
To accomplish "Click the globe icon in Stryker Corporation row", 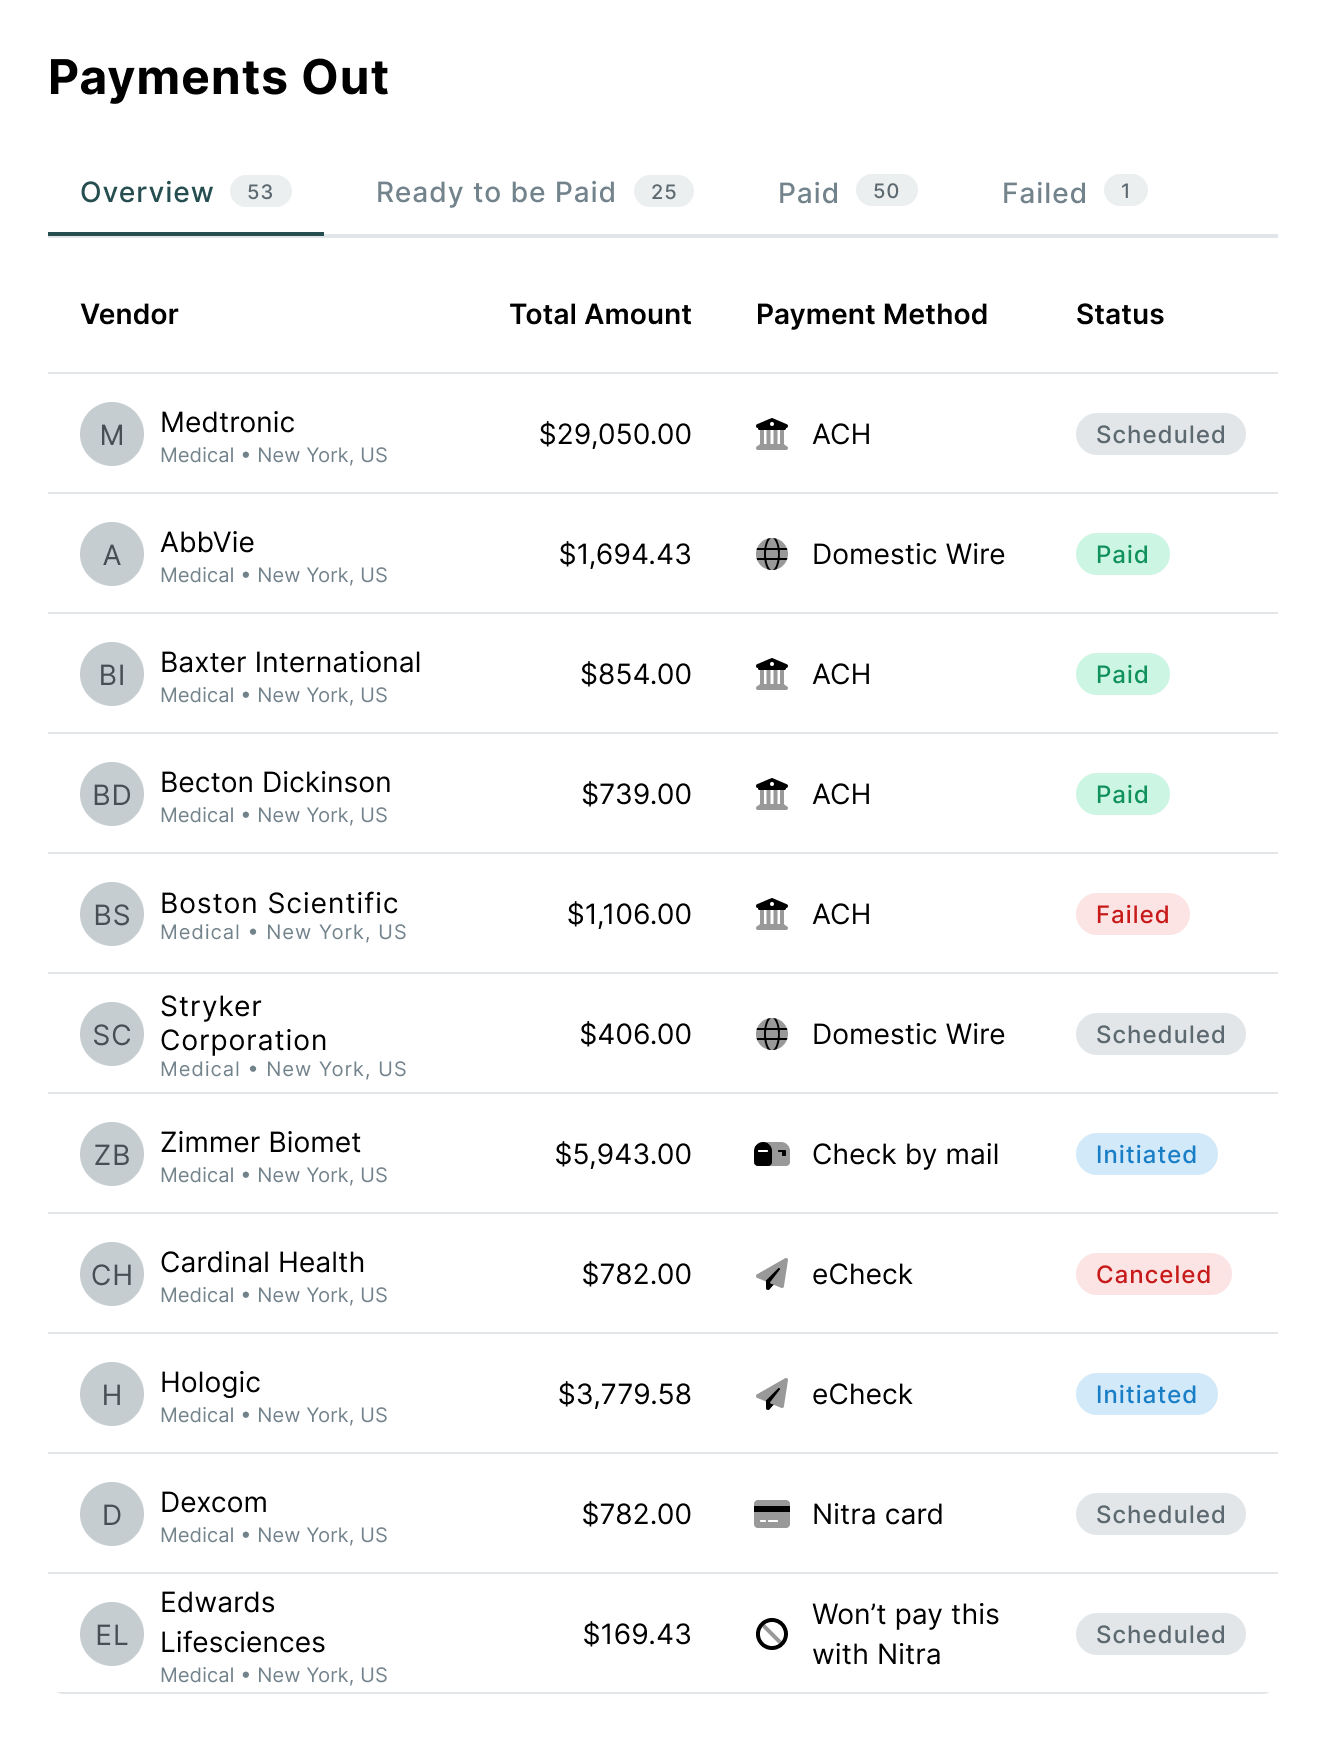I will click(772, 1034).
